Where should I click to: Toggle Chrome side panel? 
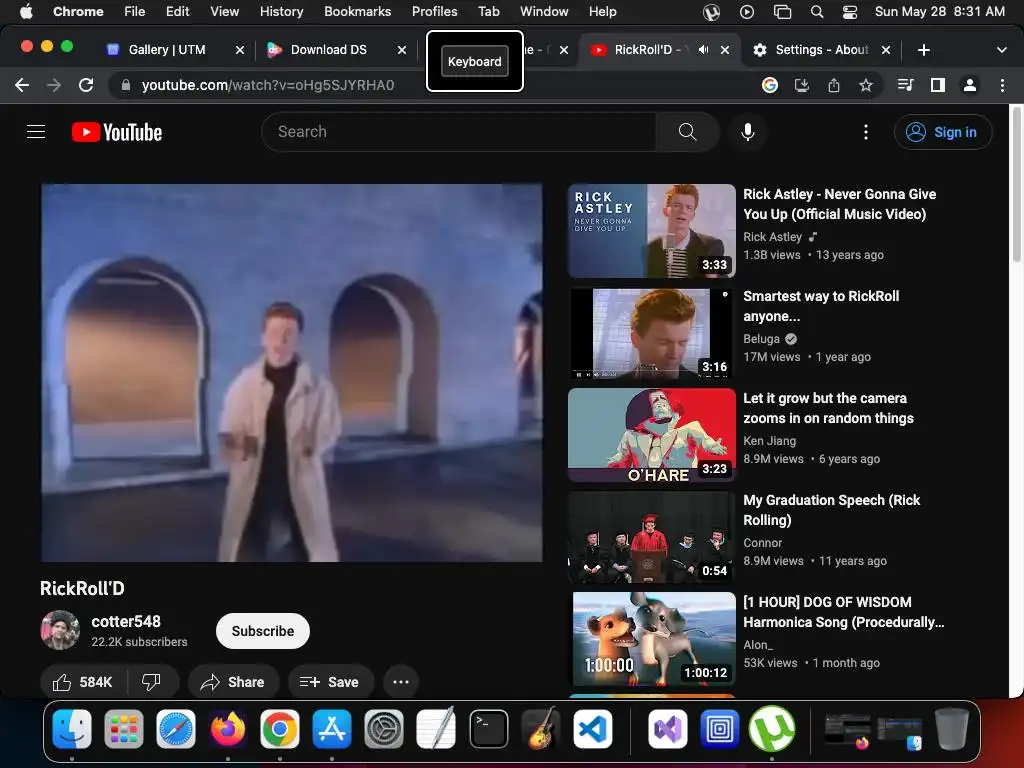coord(938,85)
